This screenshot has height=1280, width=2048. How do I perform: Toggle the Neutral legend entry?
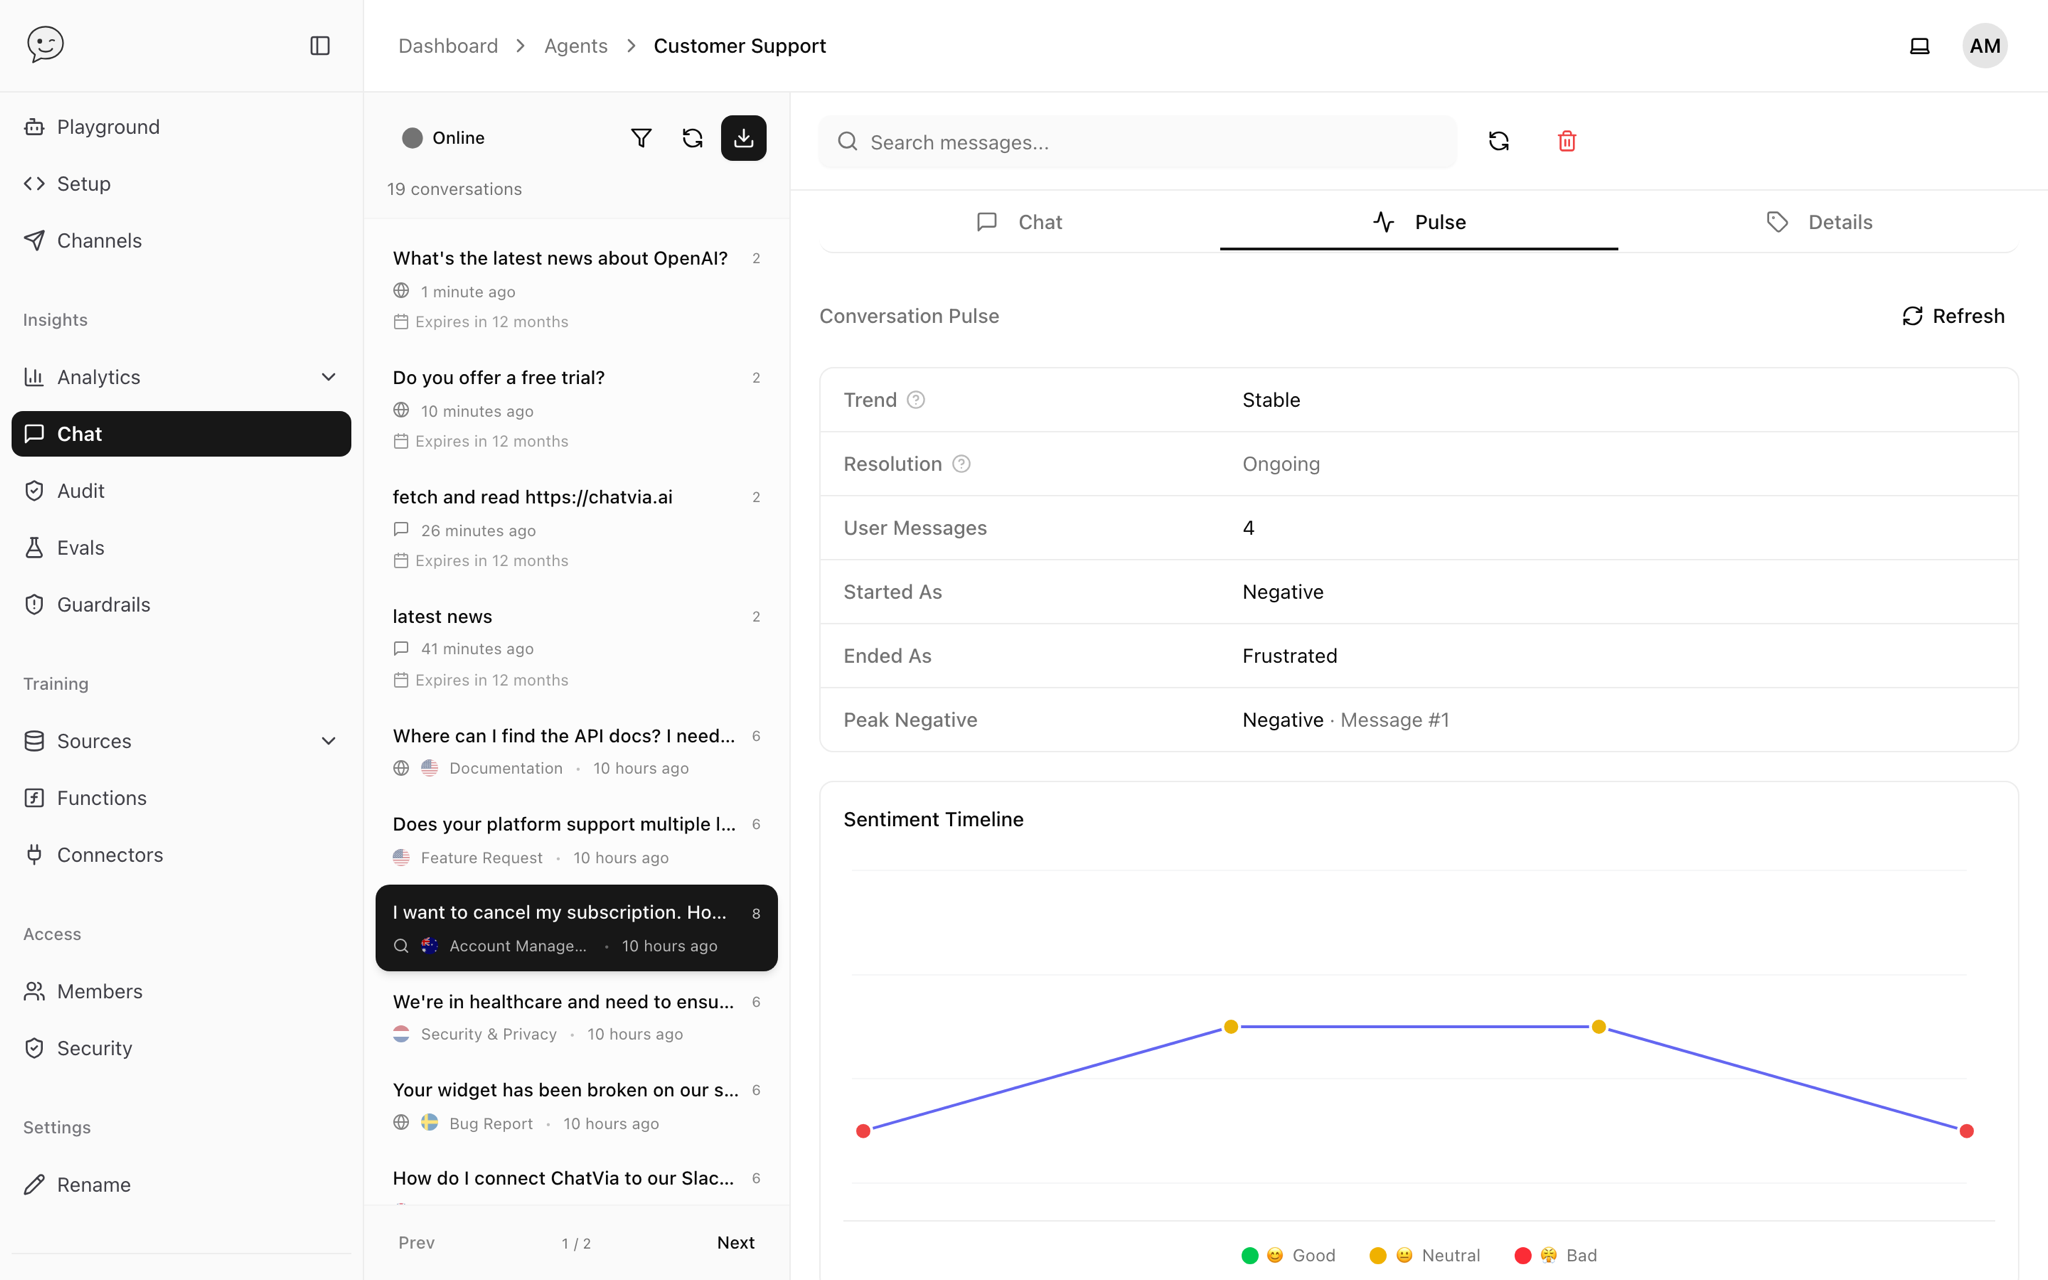[x=1425, y=1256]
